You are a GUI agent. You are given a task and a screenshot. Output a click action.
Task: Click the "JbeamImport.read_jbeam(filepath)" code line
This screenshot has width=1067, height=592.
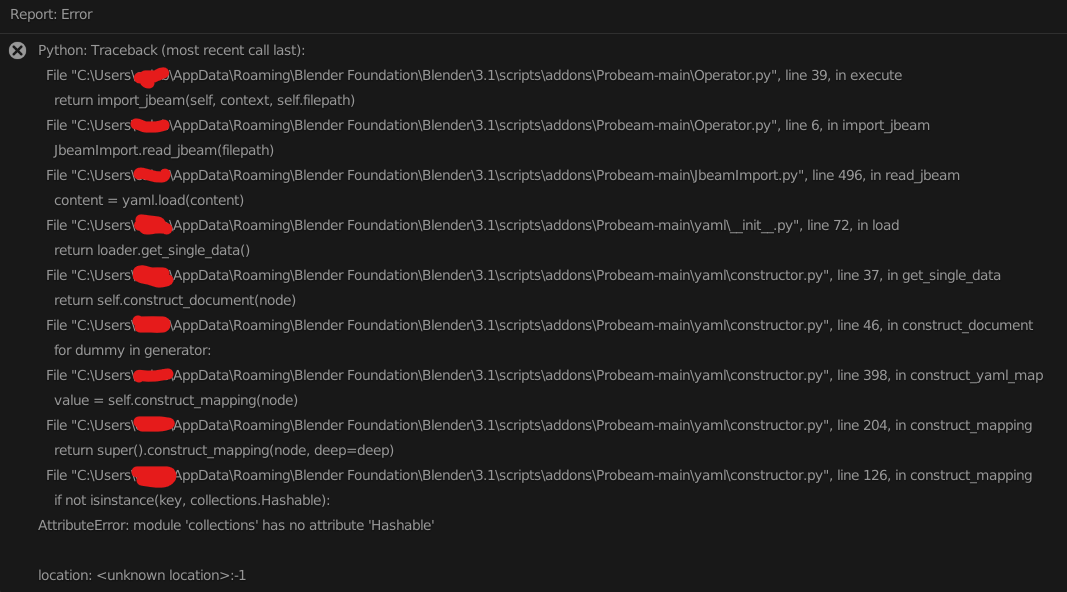point(164,150)
